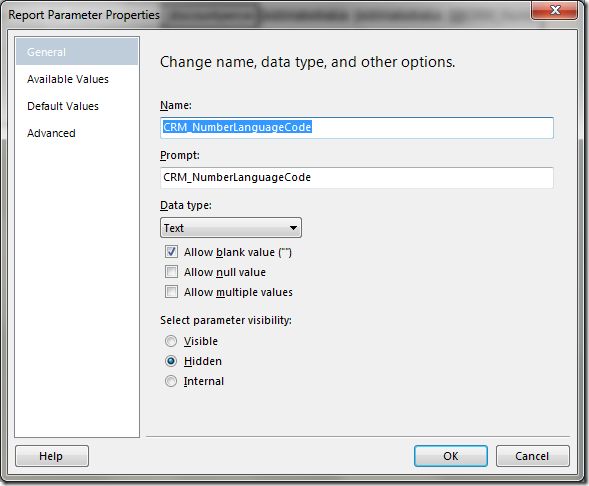Confirm with the OK button
Screen dimensions: 589x486
coord(451,456)
